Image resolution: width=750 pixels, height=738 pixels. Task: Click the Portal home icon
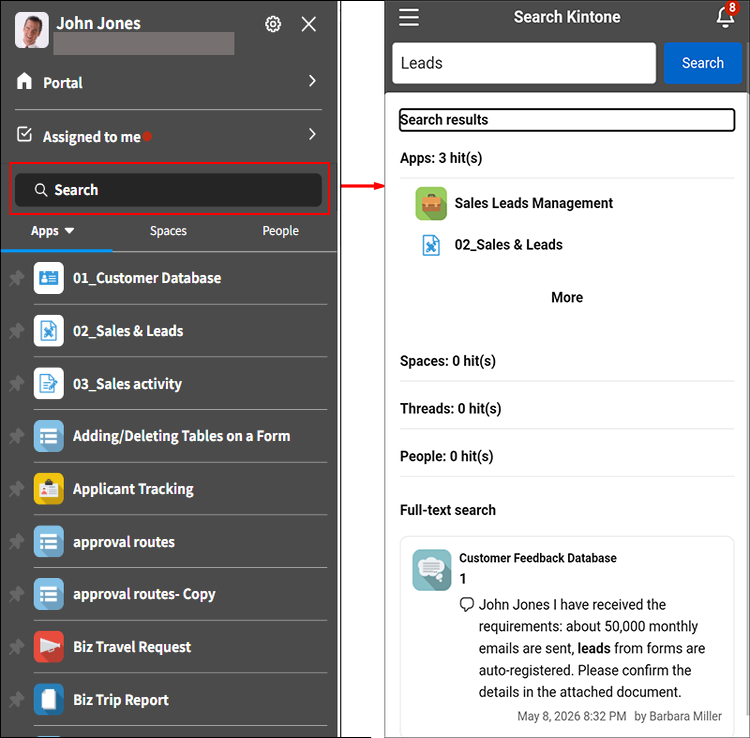[x=24, y=81]
